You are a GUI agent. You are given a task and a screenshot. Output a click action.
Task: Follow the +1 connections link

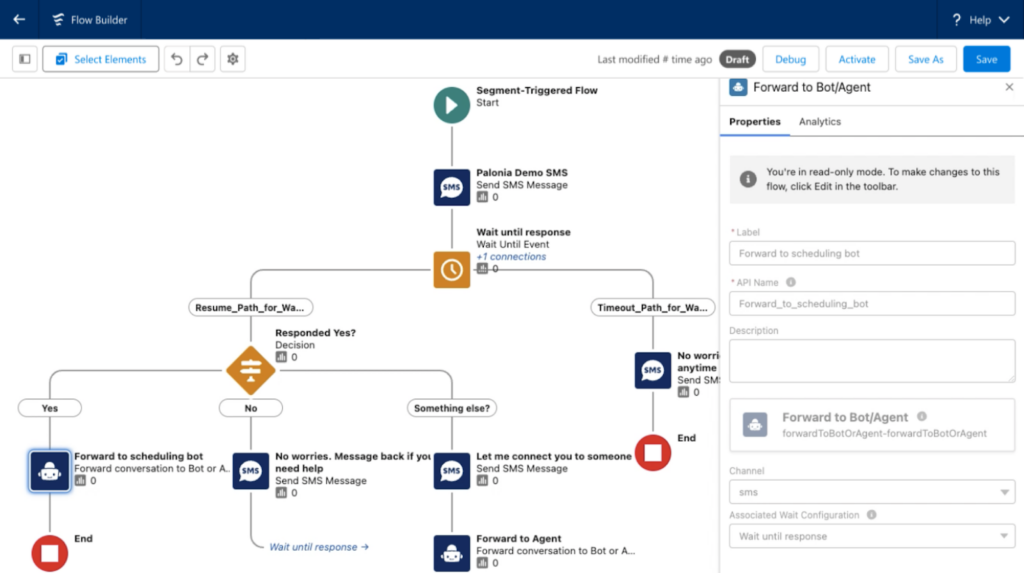point(511,257)
